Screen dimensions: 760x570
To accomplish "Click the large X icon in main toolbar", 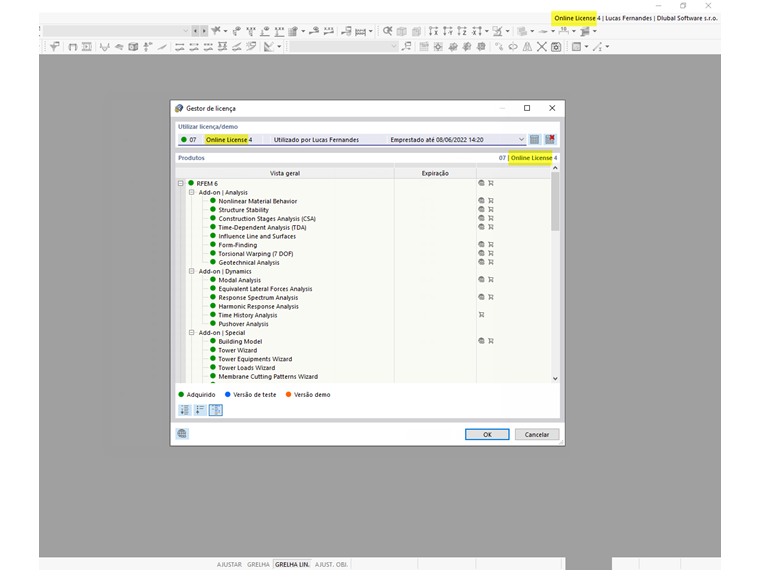I will coord(542,47).
